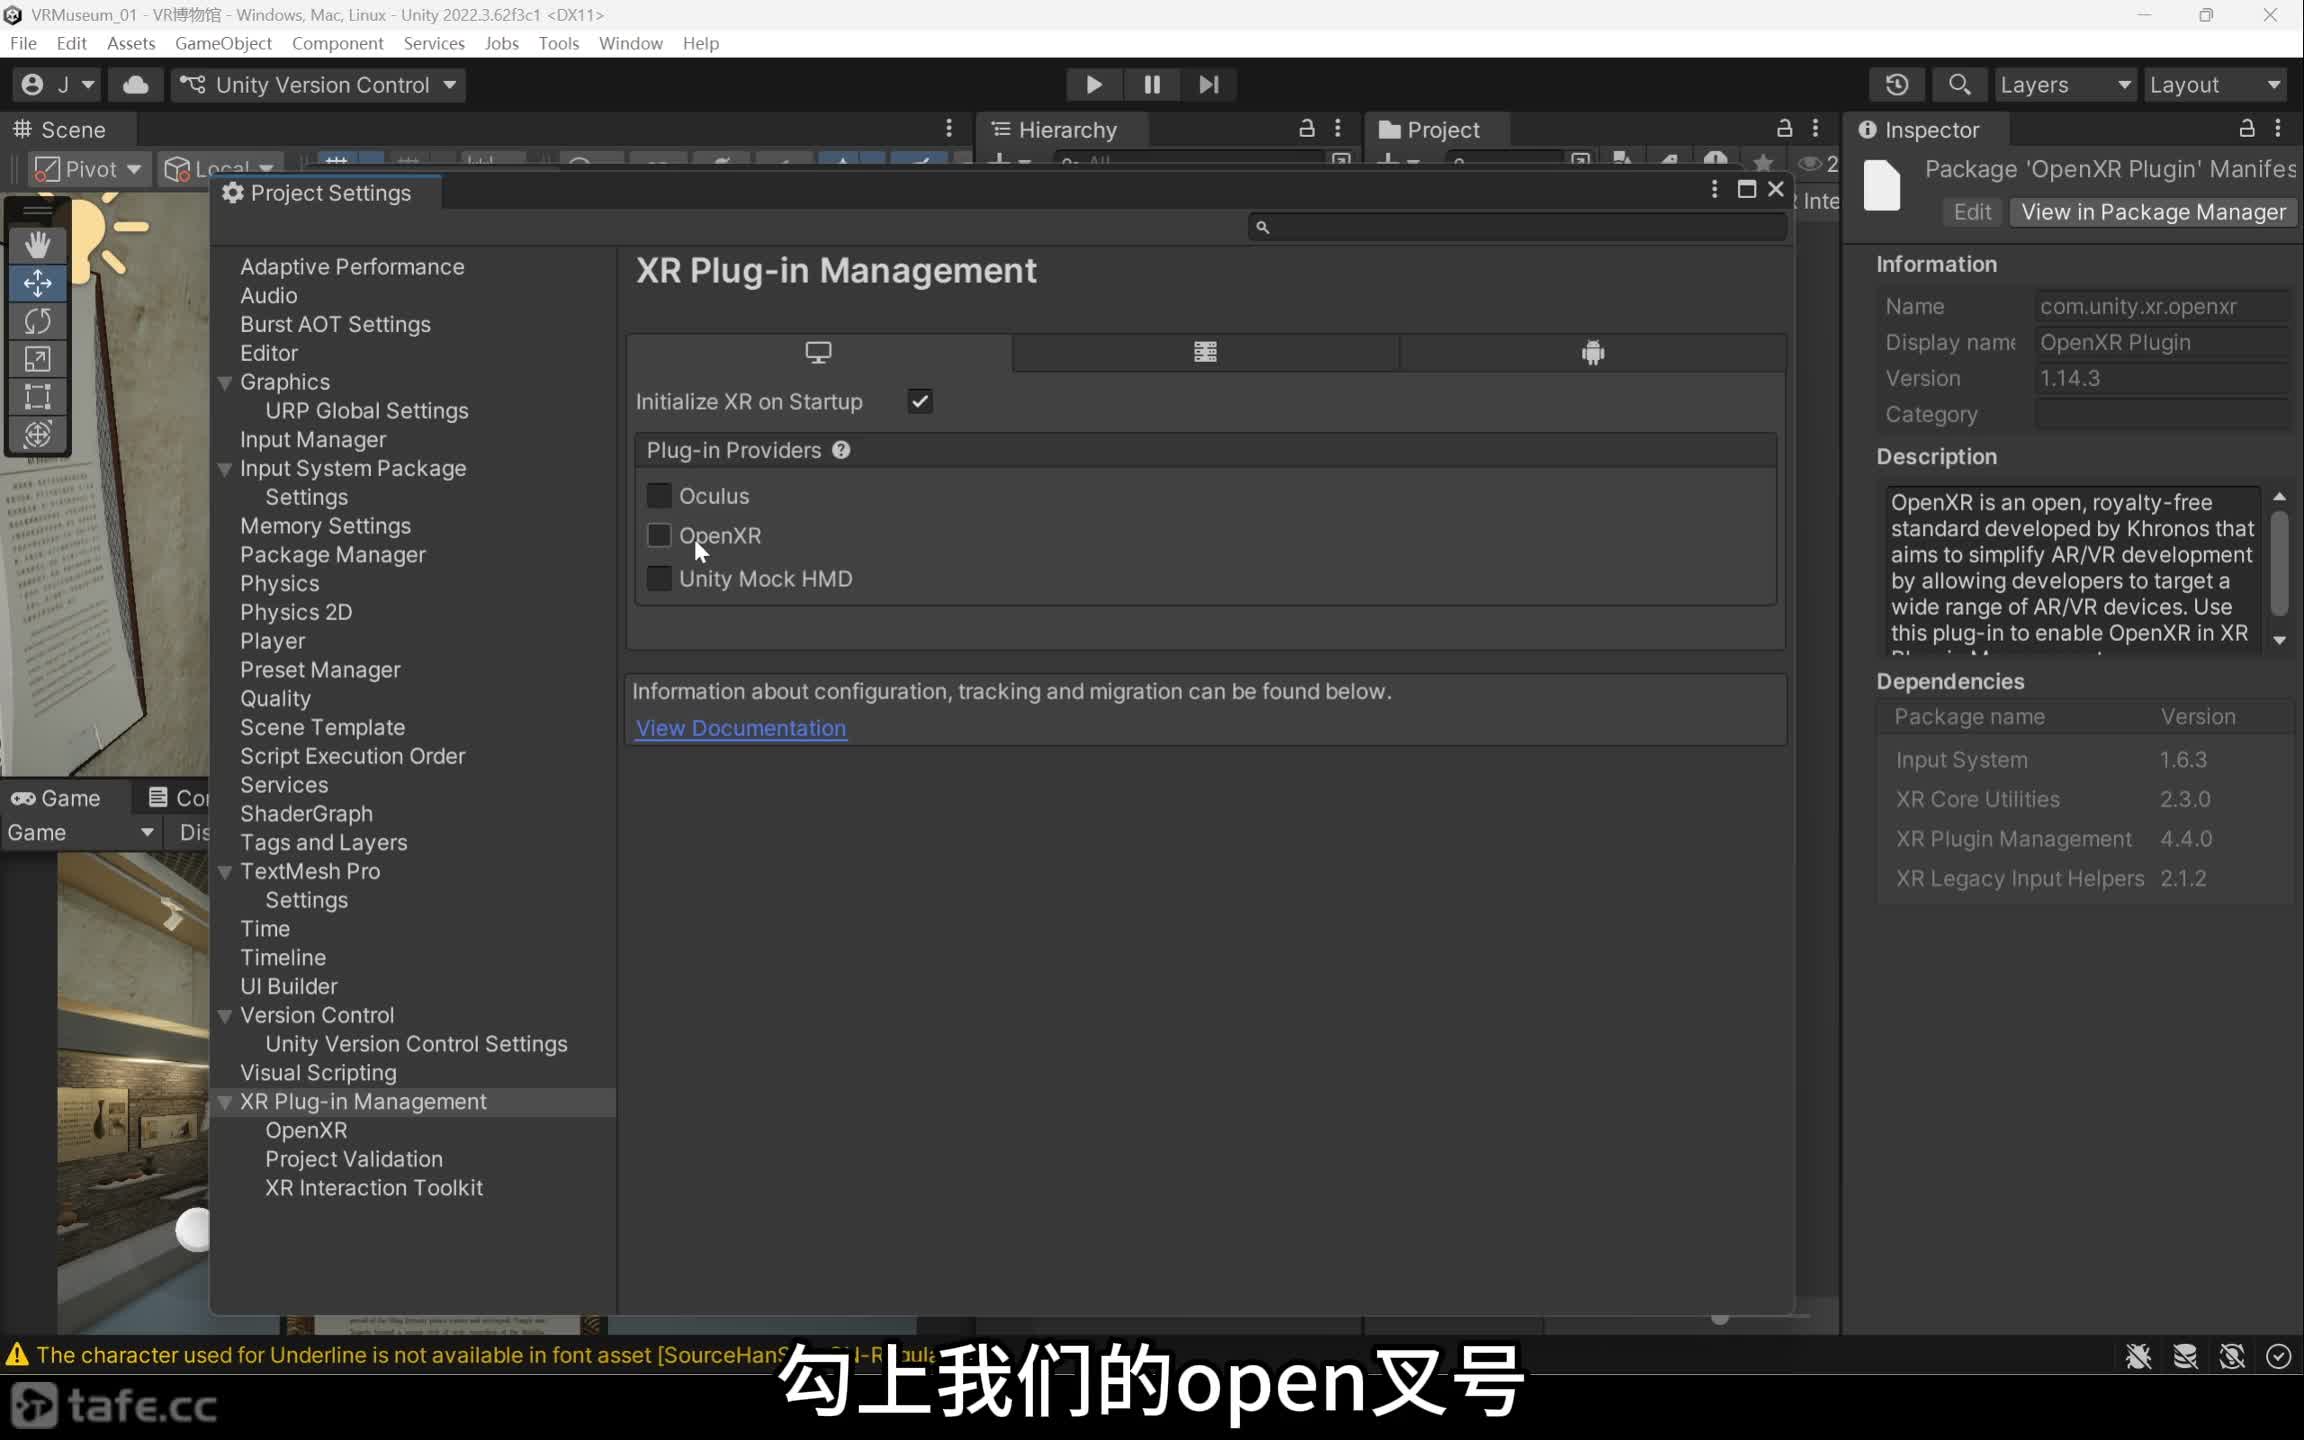The height and width of the screenshot is (1440, 2304).
Task: Open the Layout dropdown
Action: pyautogui.click(x=2215, y=85)
